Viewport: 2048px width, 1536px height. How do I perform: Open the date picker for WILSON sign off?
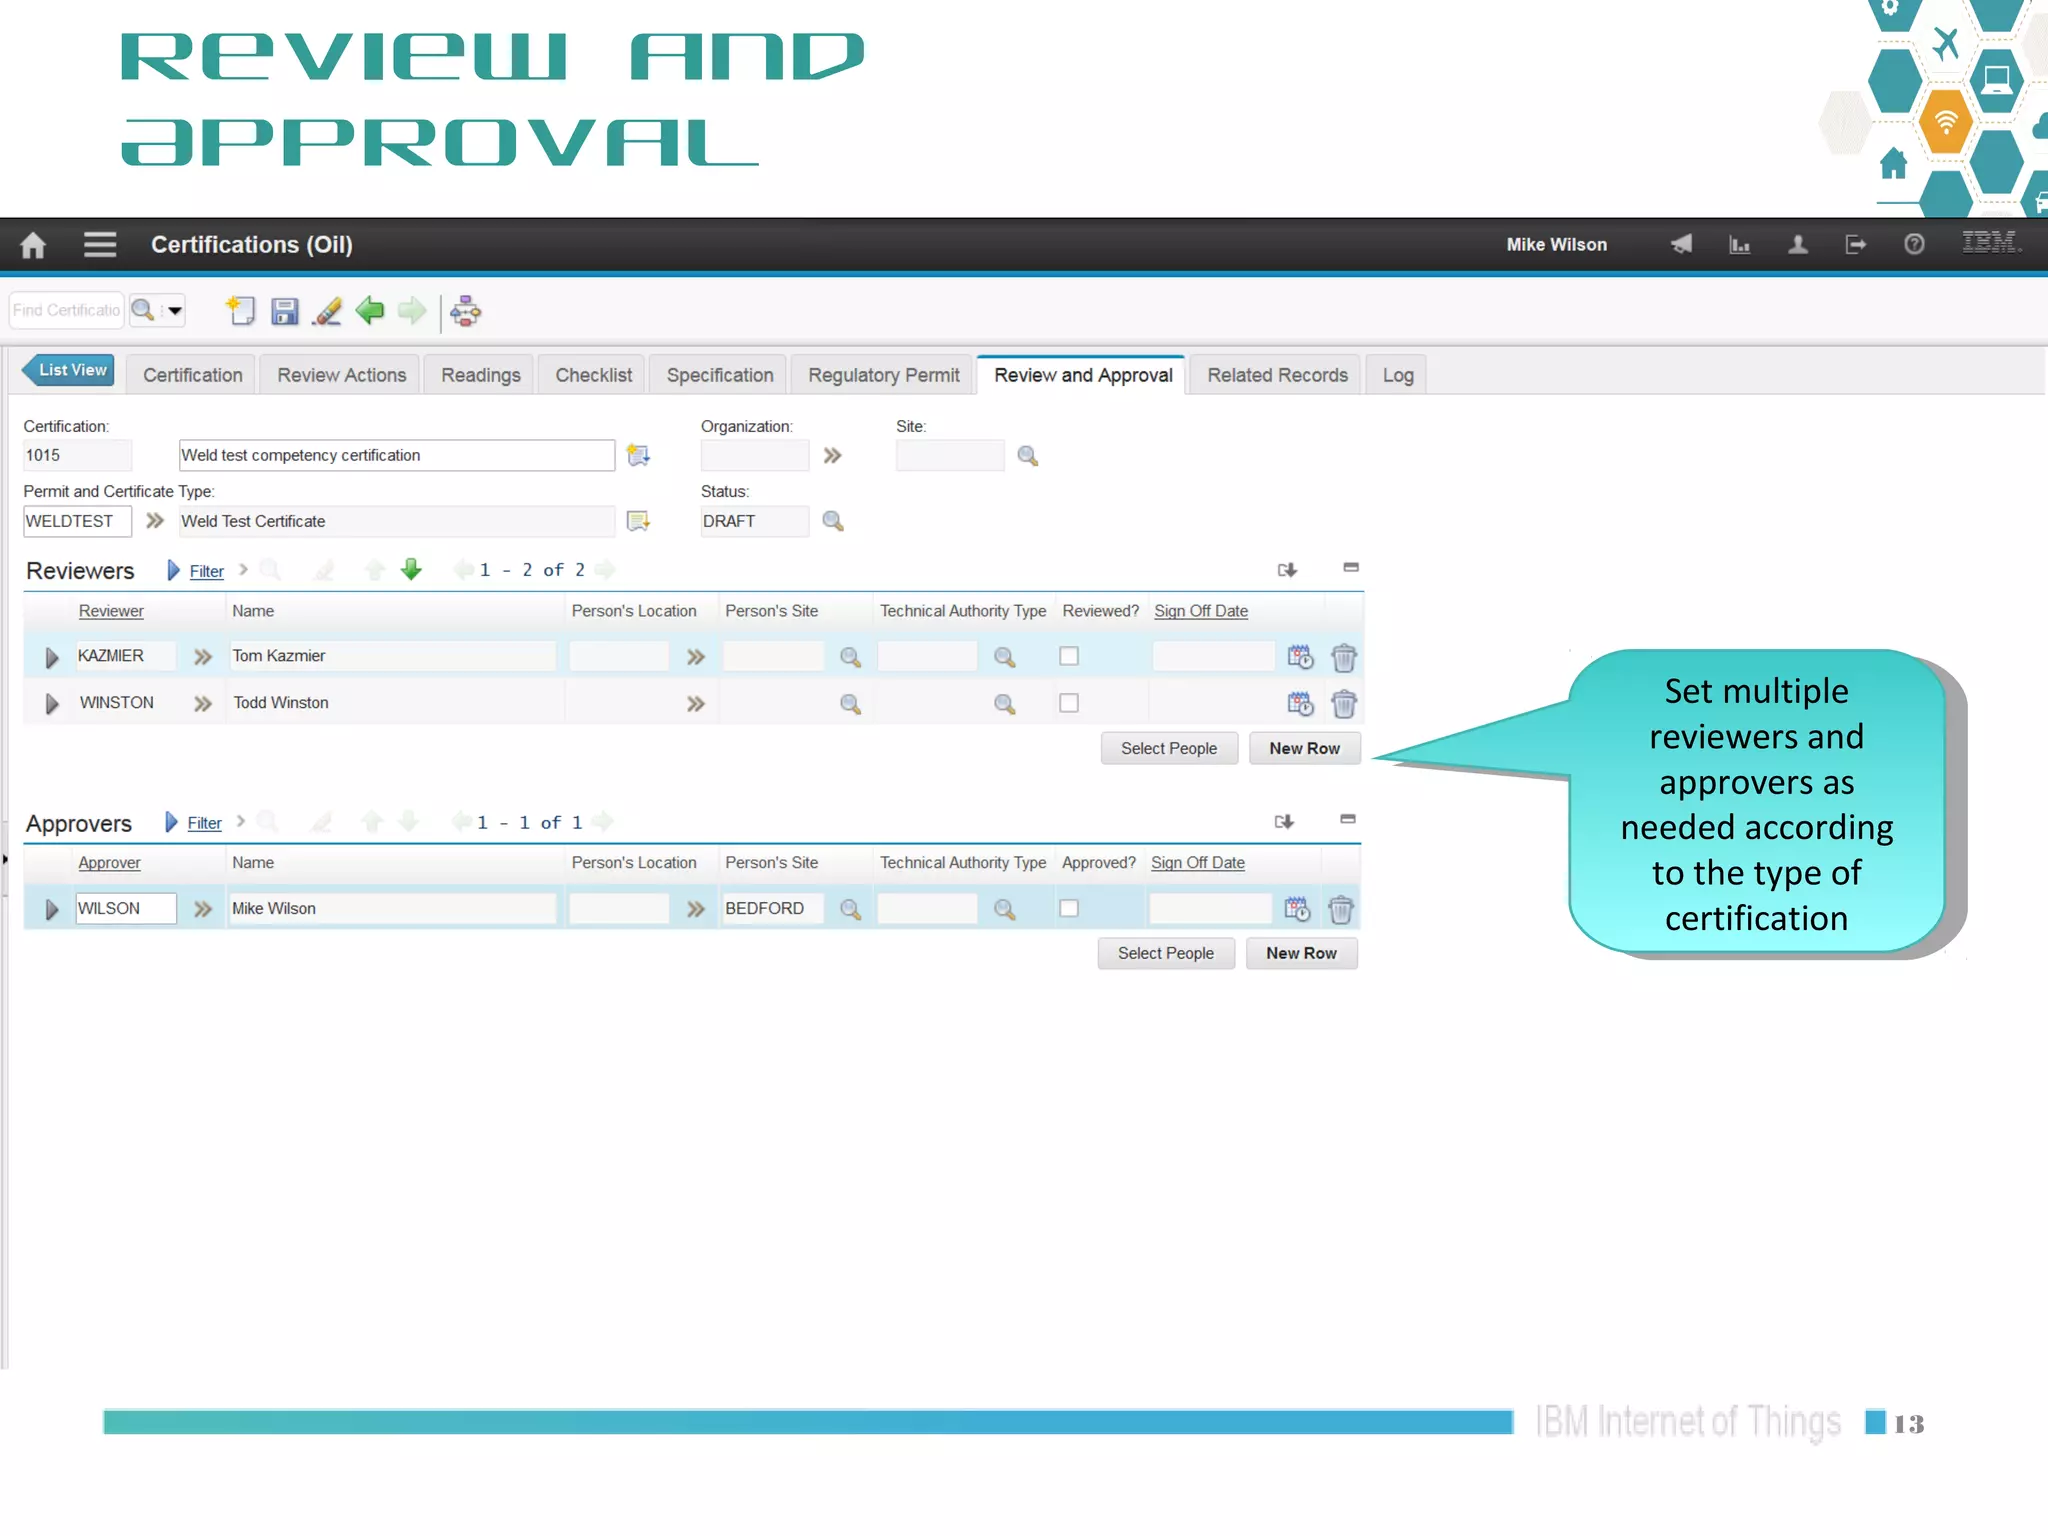(1297, 909)
